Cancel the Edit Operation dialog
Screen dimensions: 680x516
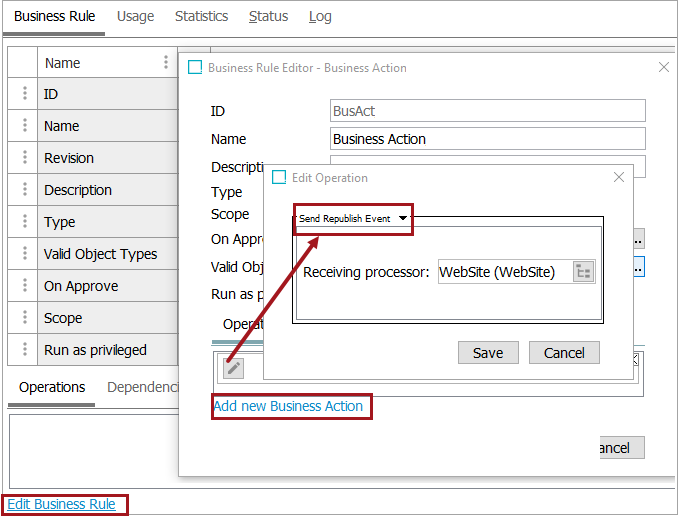(x=564, y=353)
